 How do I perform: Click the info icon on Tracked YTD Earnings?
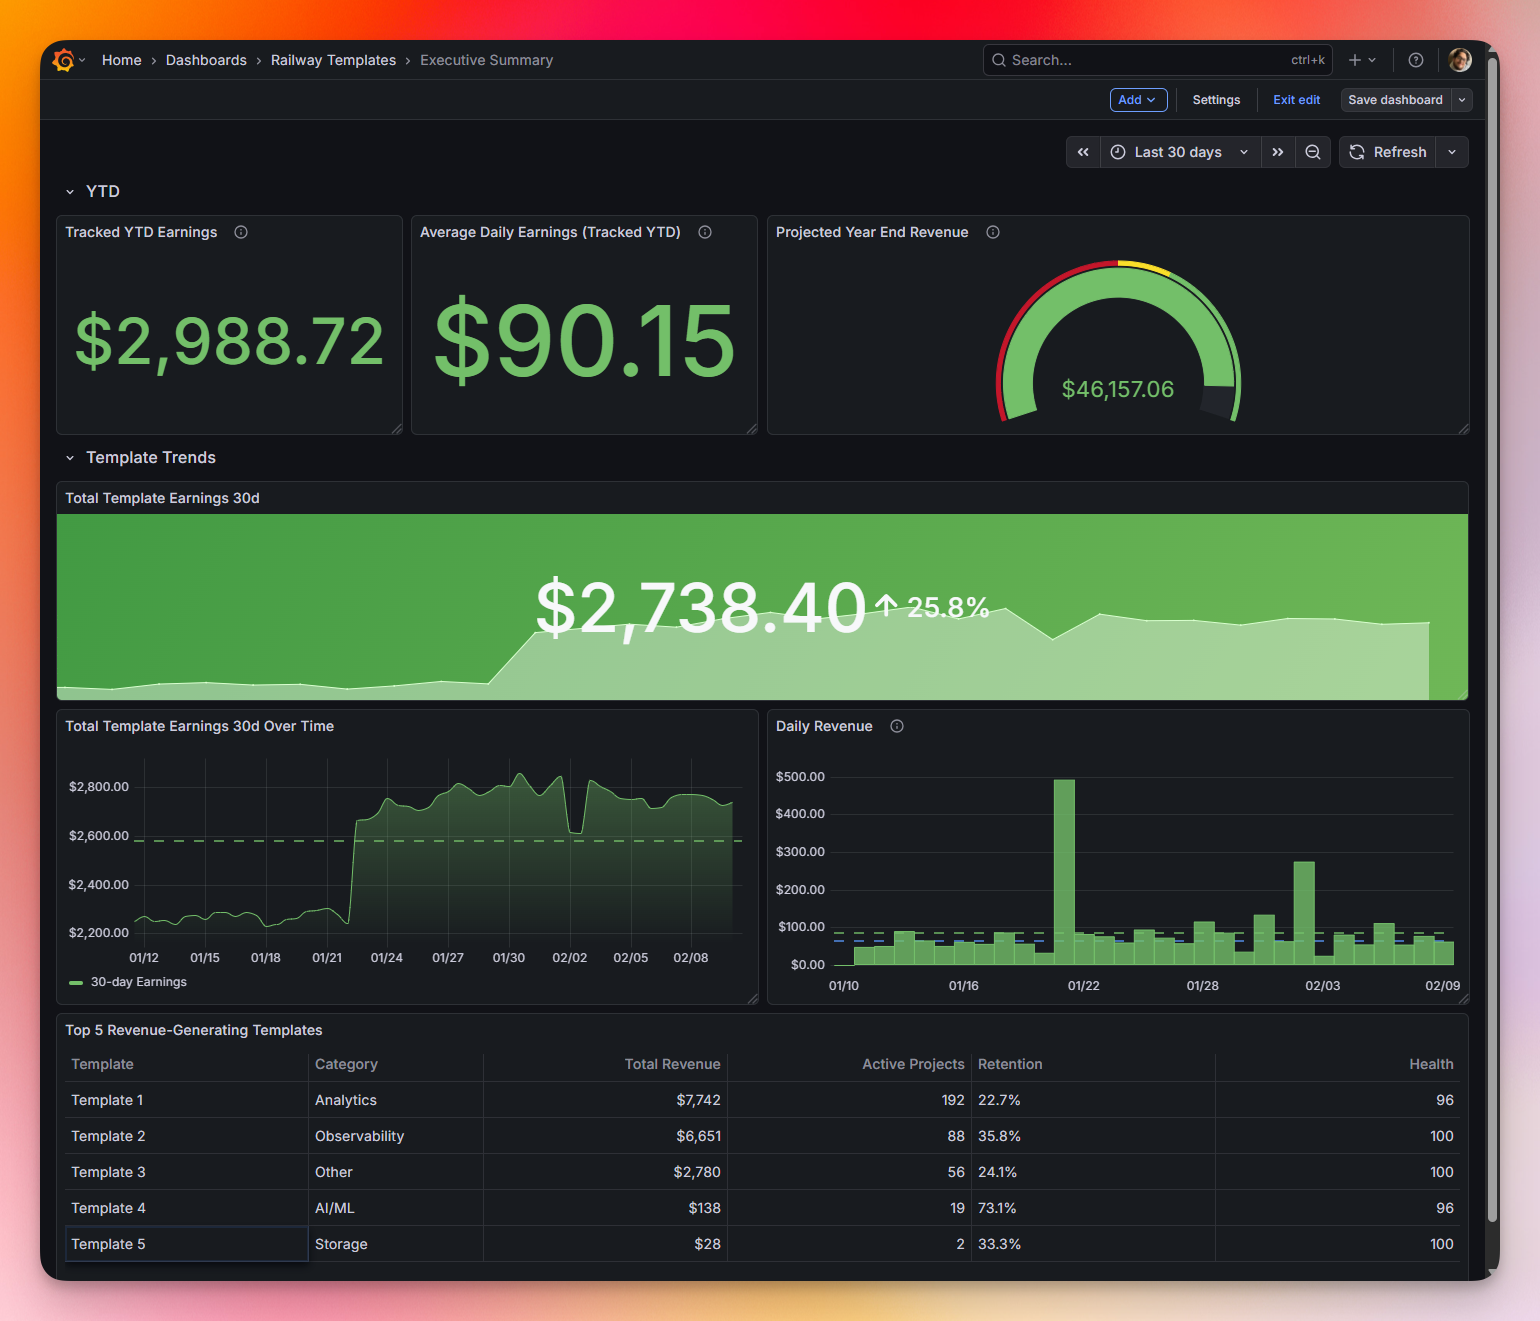pos(240,231)
